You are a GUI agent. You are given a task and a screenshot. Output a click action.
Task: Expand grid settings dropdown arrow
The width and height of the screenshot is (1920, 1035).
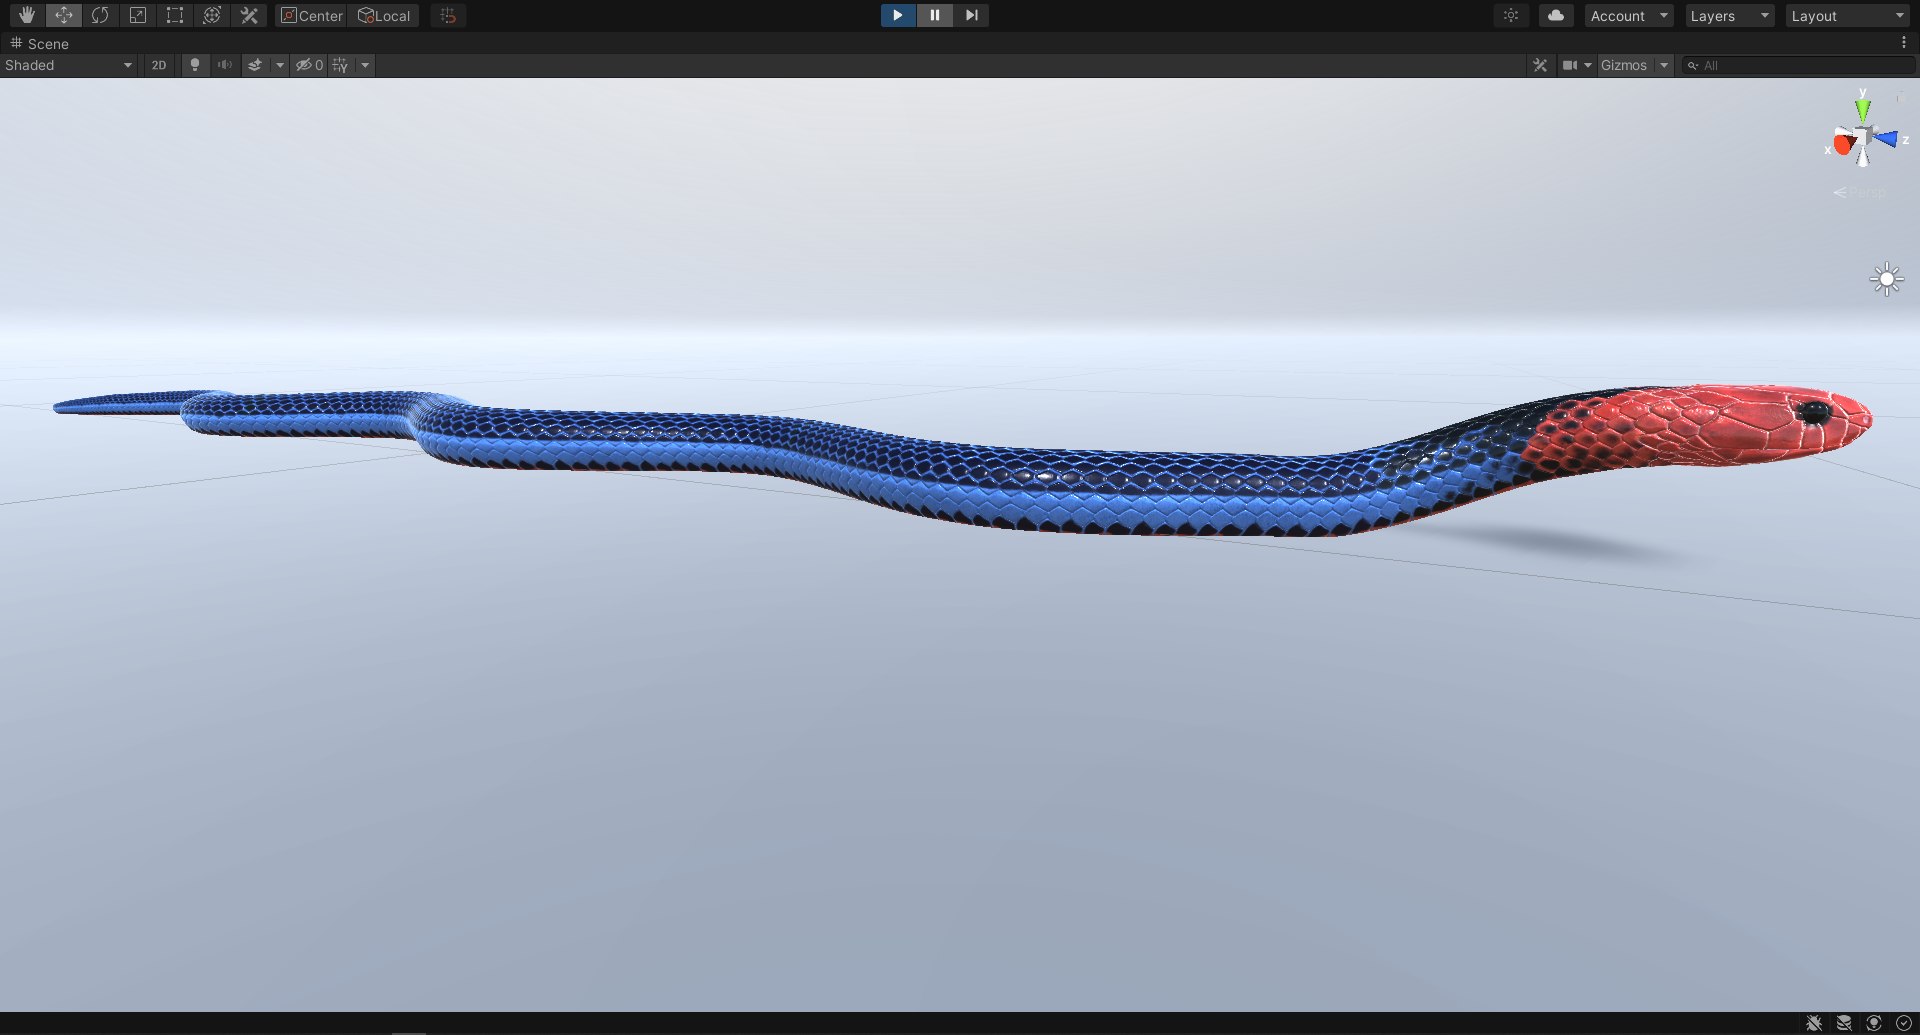(x=365, y=65)
